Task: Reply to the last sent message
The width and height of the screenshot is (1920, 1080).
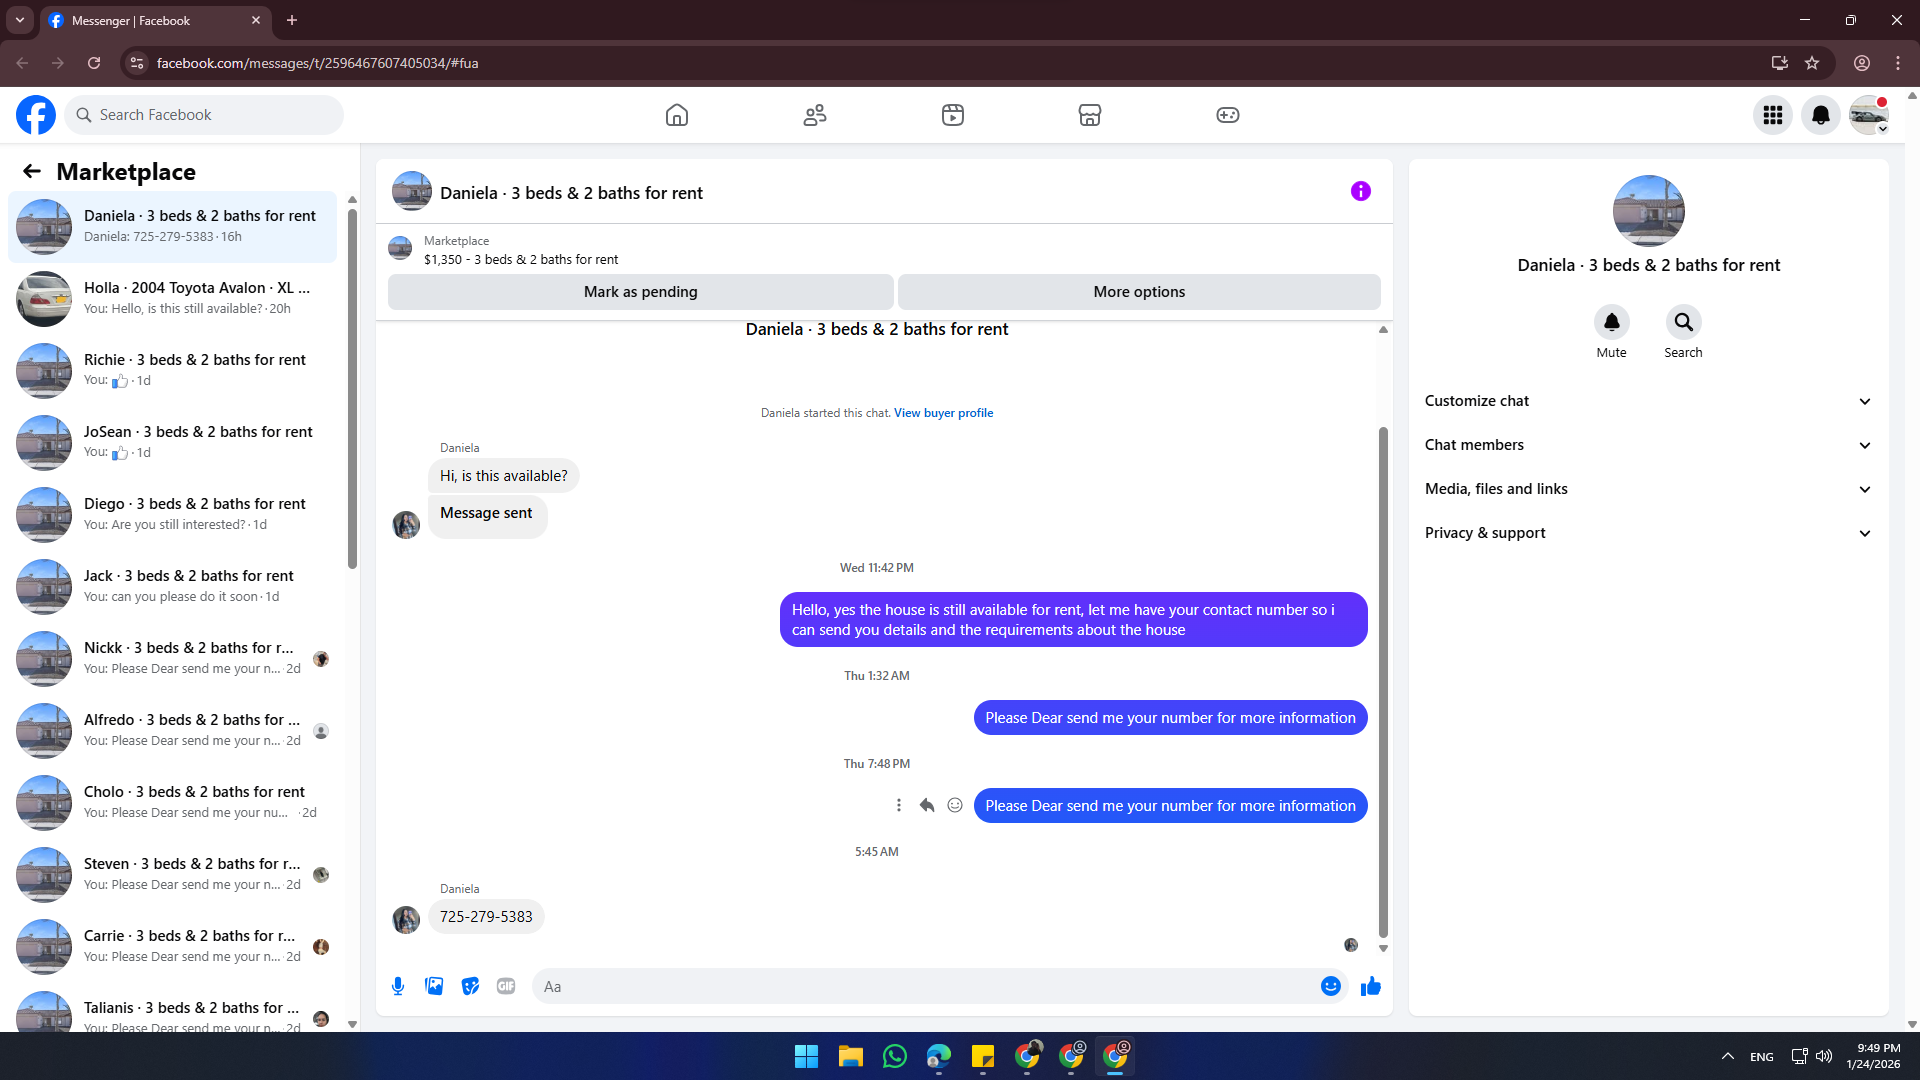Action: (927, 805)
